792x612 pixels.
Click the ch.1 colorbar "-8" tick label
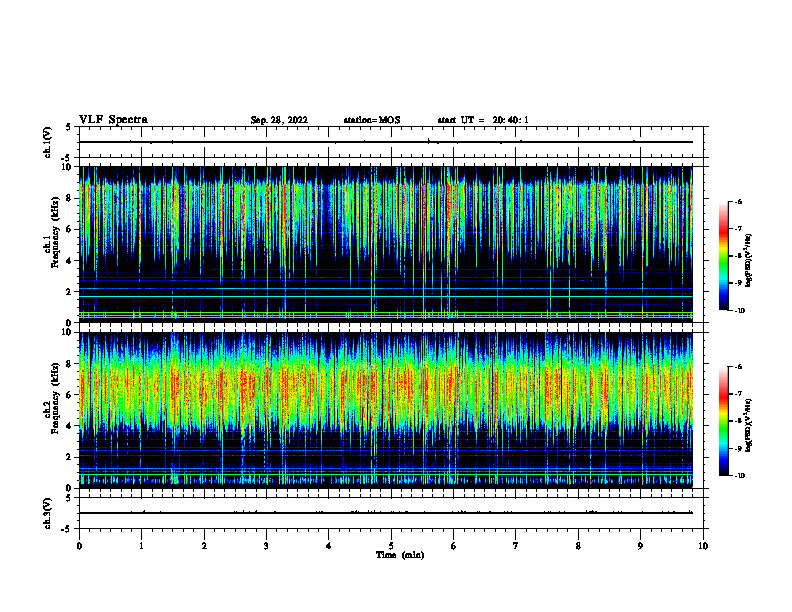[738, 256]
